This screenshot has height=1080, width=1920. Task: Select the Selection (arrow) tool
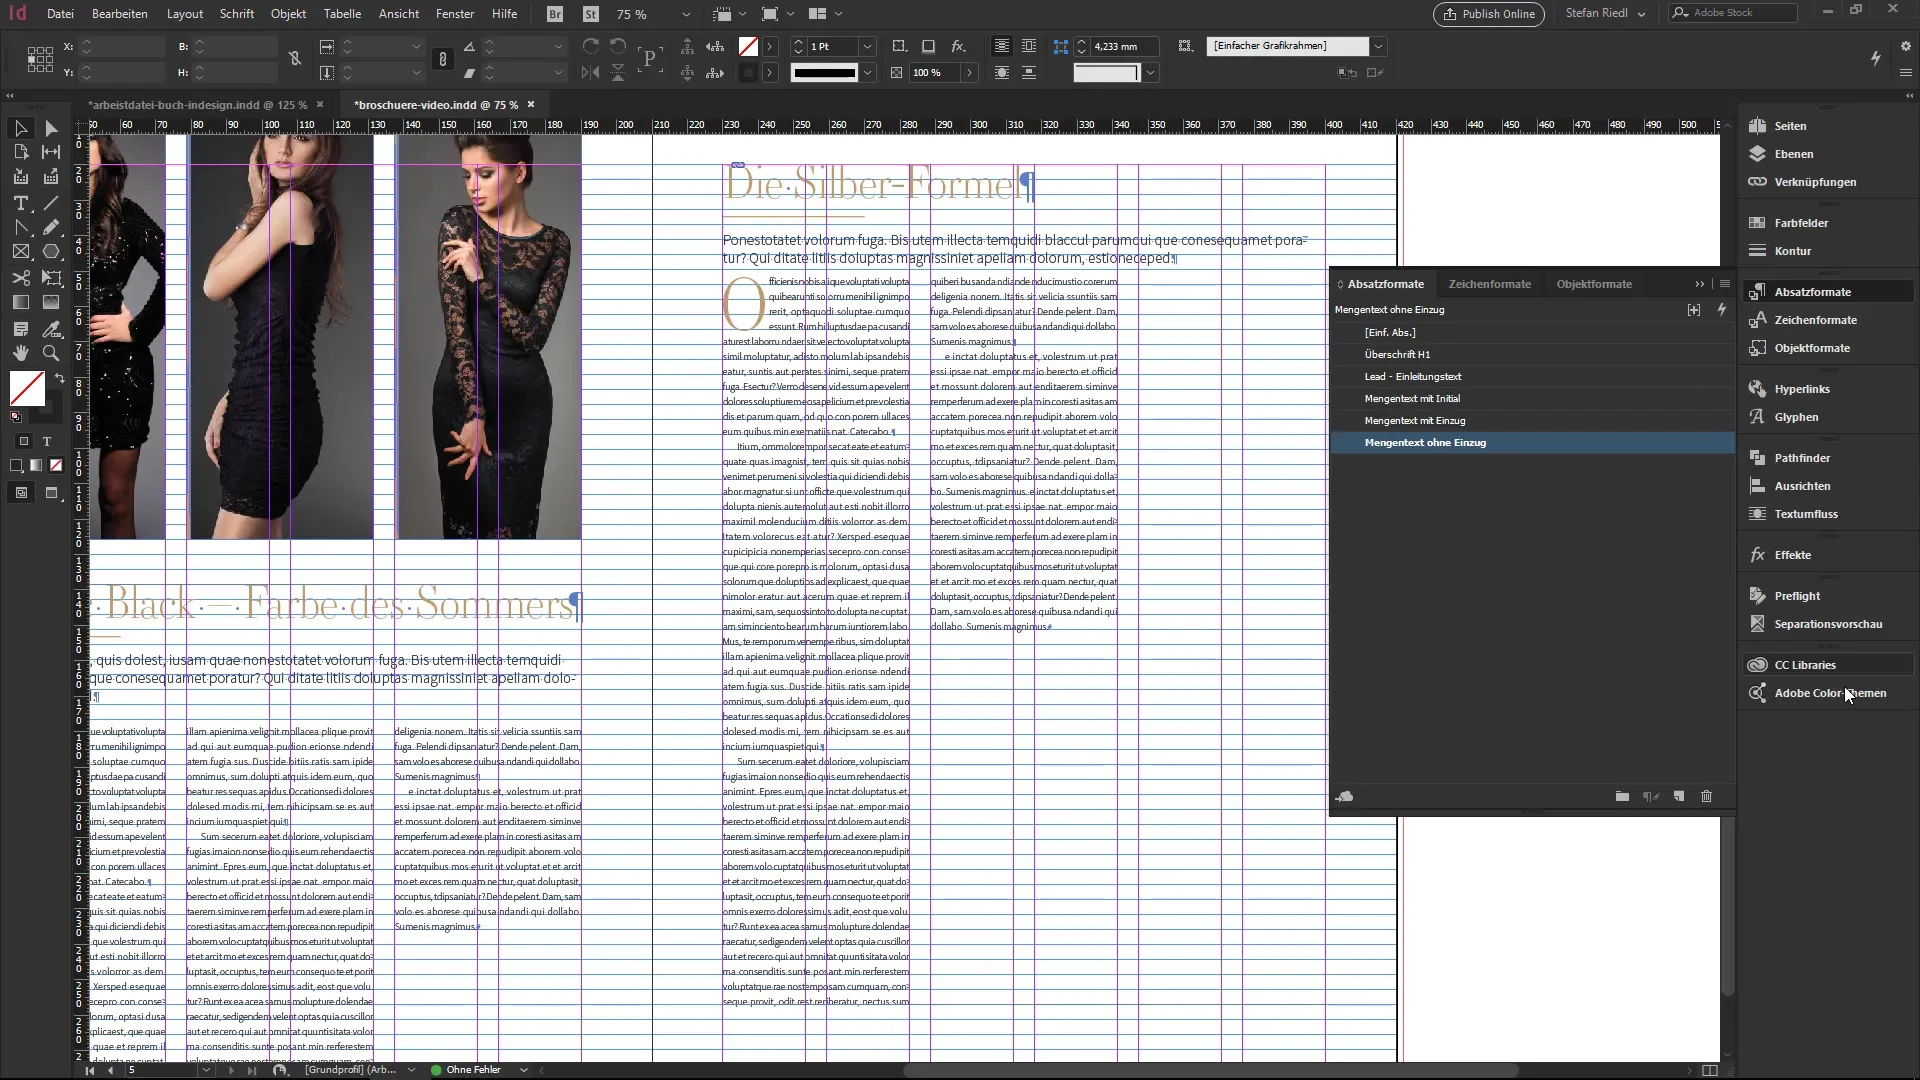tap(20, 128)
